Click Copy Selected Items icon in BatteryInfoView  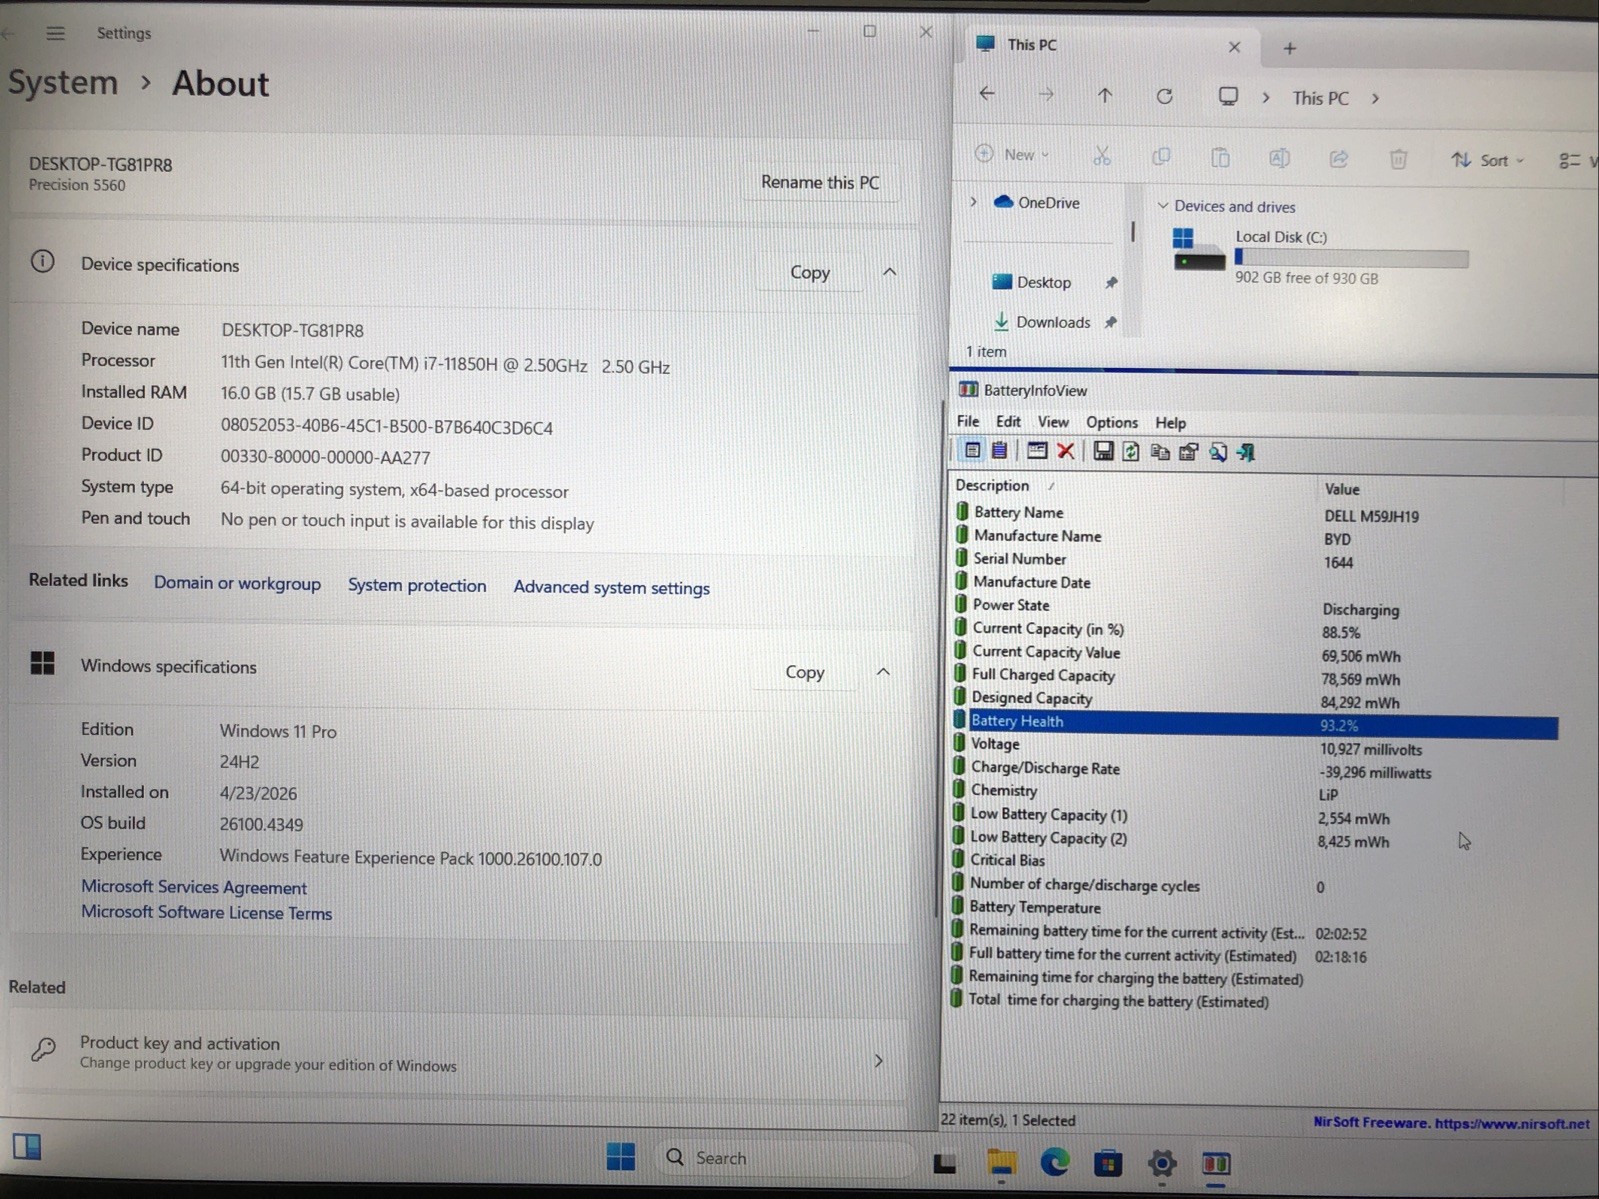(1160, 452)
